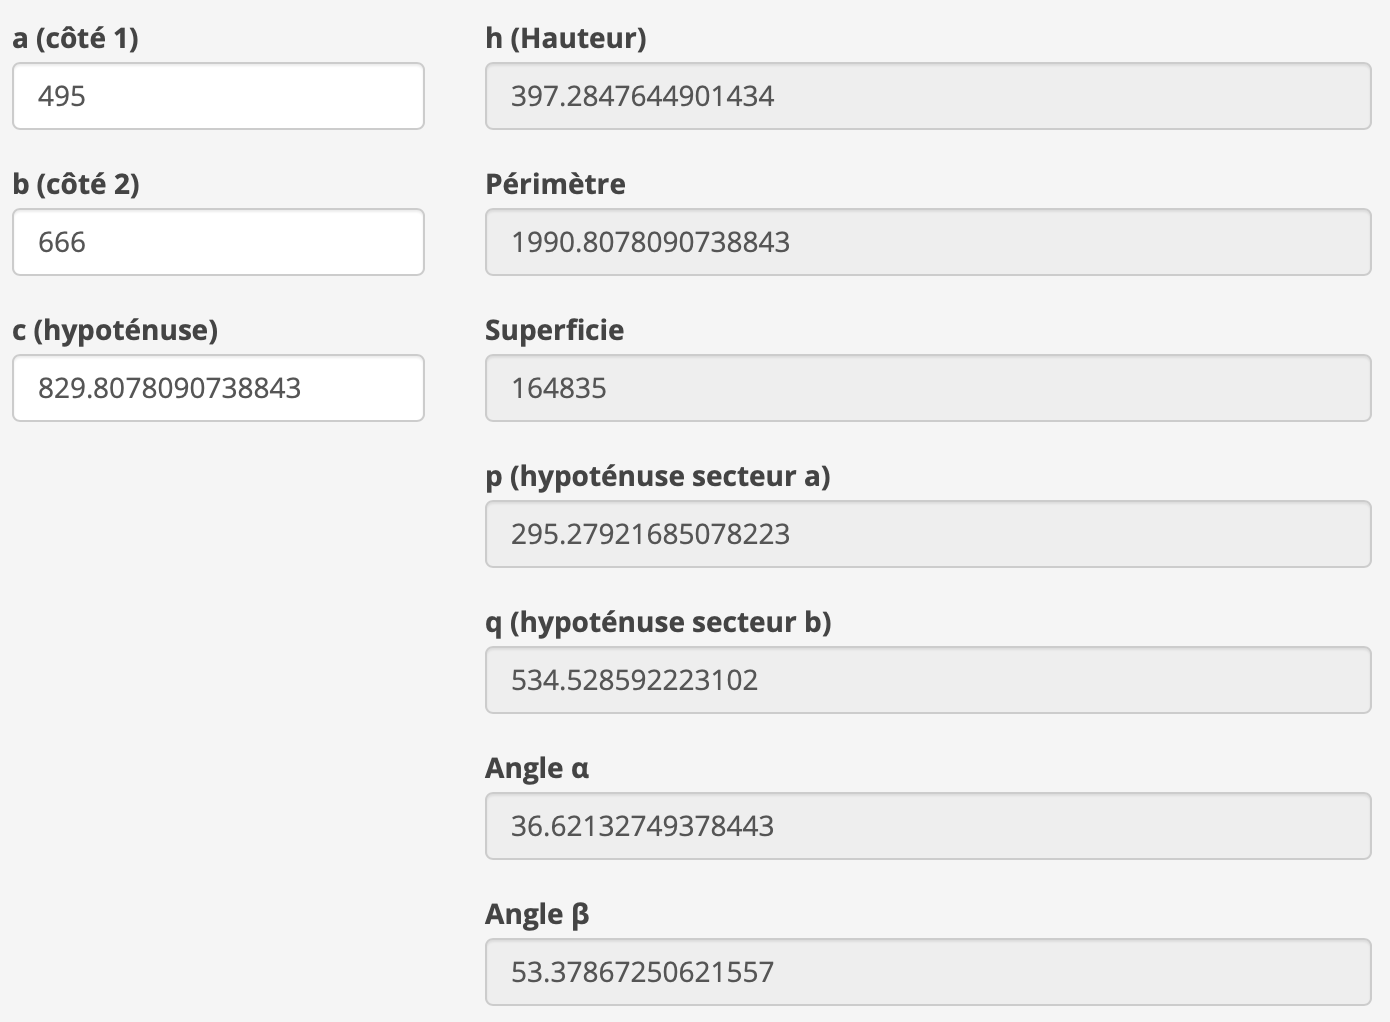Click the "Angle β" label
This screenshot has height=1022, width=1390.
tap(537, 914)
